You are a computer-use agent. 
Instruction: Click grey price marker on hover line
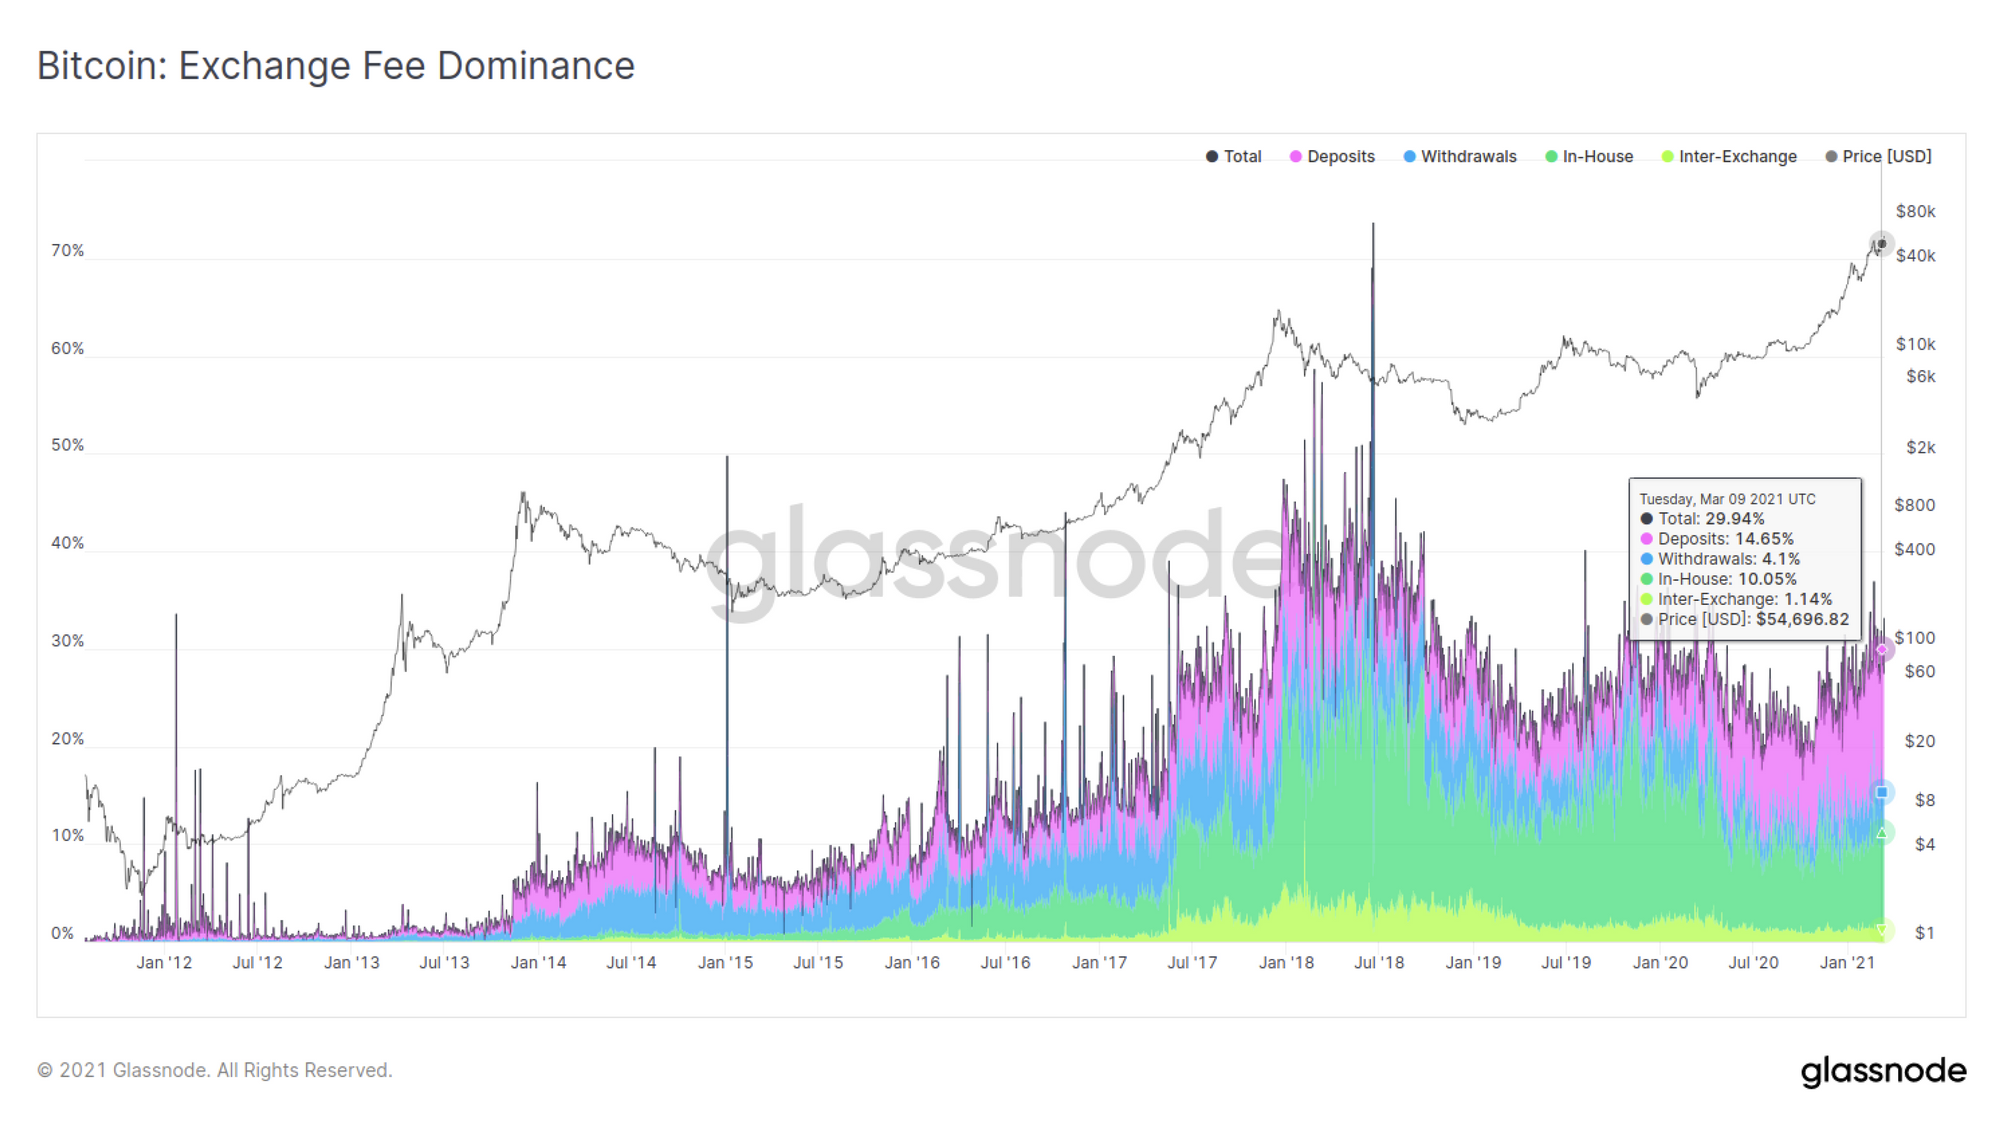tap(1881, 244)
